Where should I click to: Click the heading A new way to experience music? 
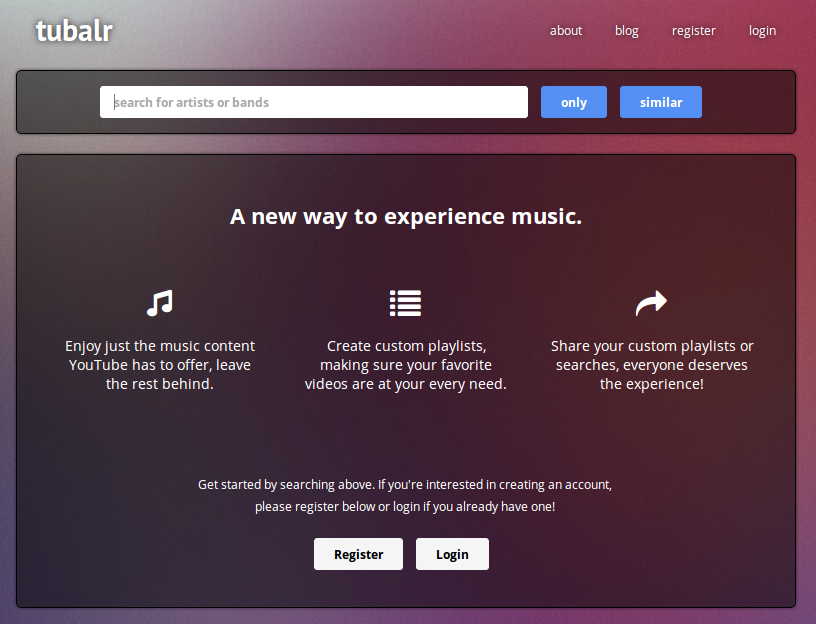406,217
